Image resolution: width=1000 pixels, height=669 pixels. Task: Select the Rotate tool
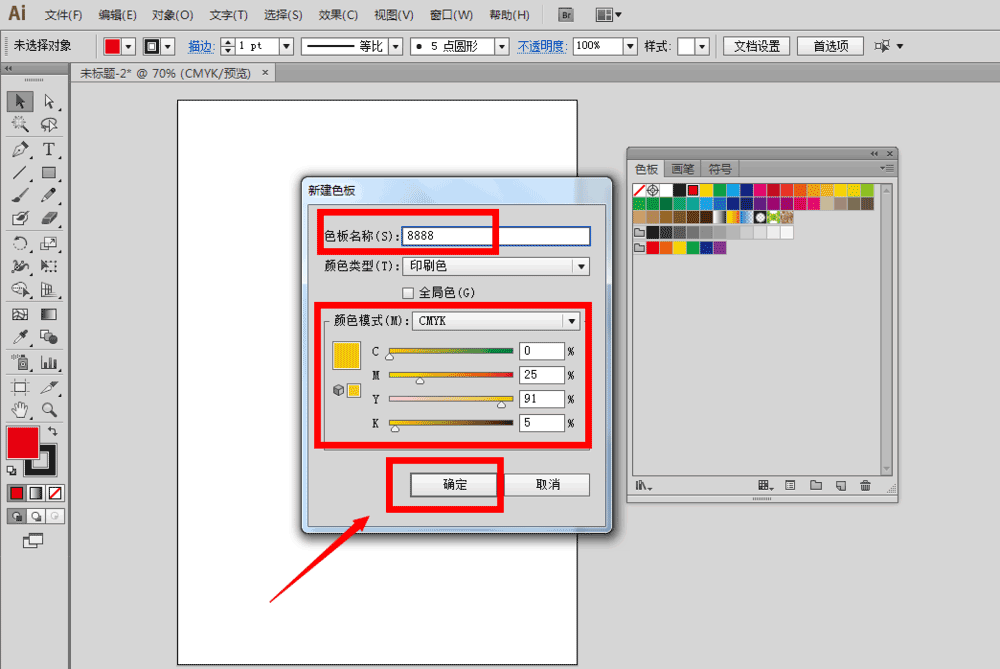pyautogui.click(x=20, y=243)
